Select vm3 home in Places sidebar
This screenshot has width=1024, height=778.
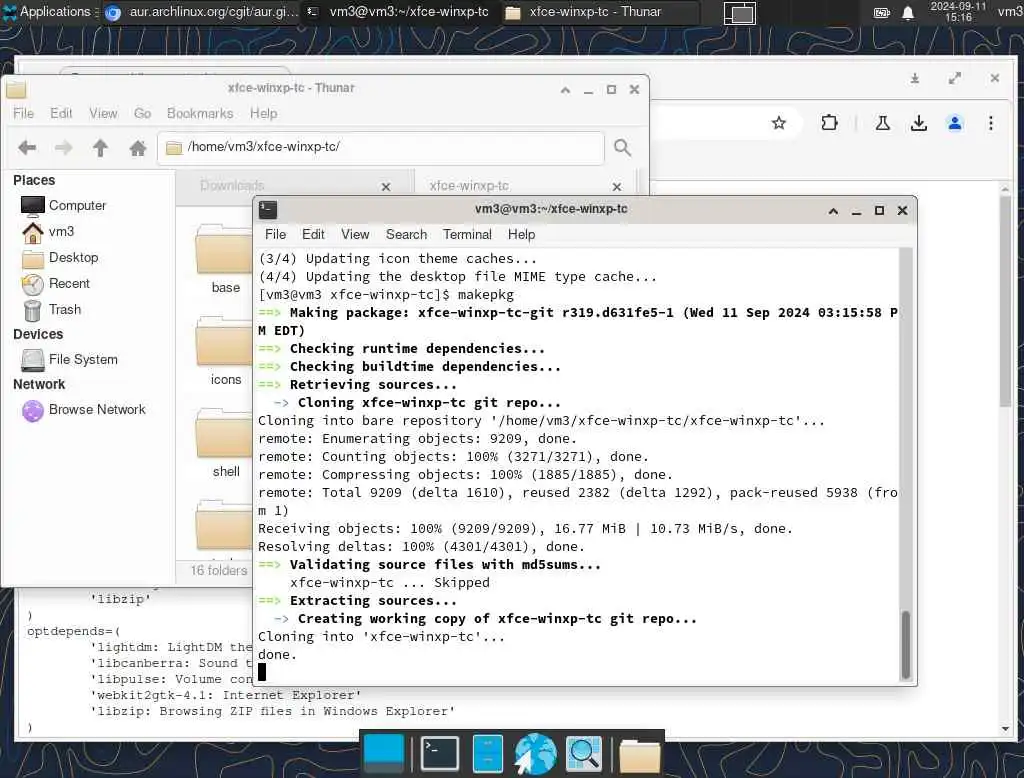[48, 231]
